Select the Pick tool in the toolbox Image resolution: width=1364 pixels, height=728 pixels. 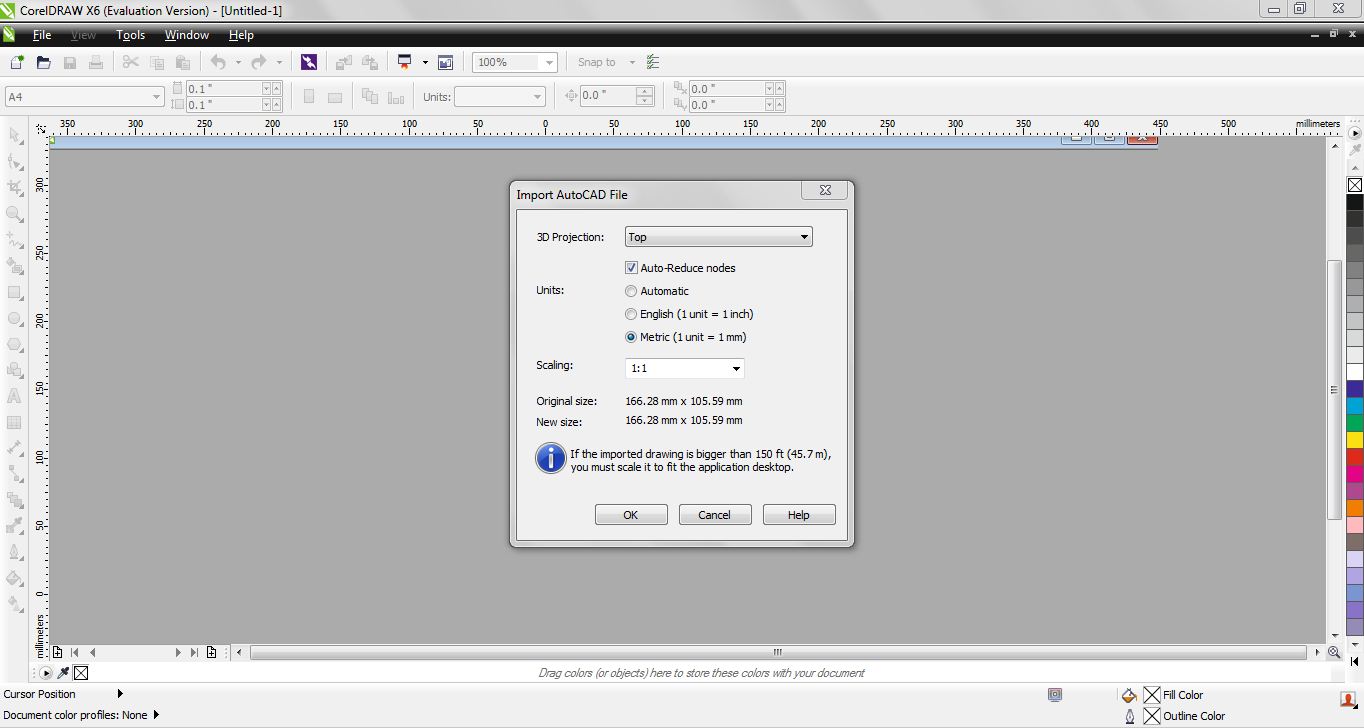15,135
